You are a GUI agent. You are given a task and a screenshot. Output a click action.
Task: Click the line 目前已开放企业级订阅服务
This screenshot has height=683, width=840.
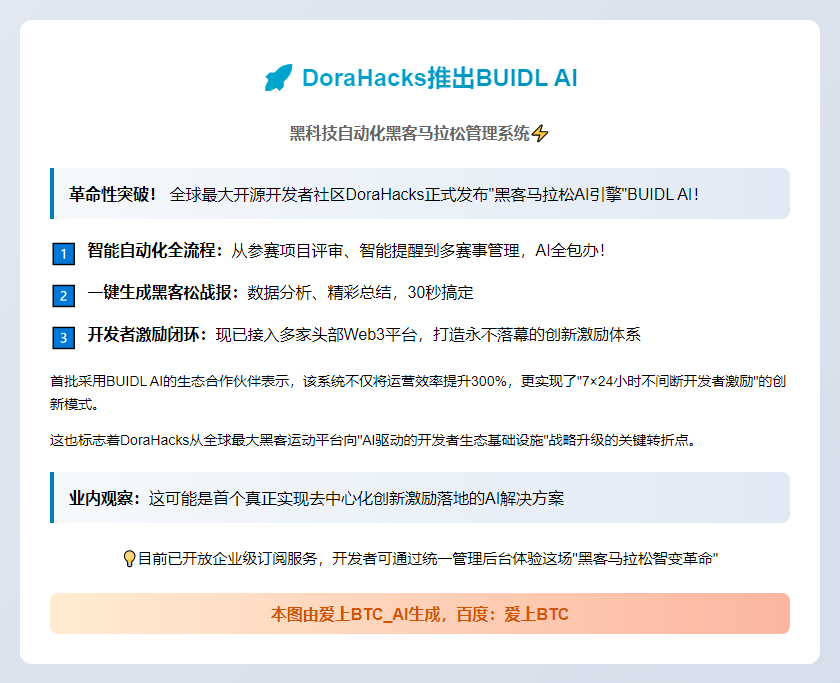[x=428, y=559]
